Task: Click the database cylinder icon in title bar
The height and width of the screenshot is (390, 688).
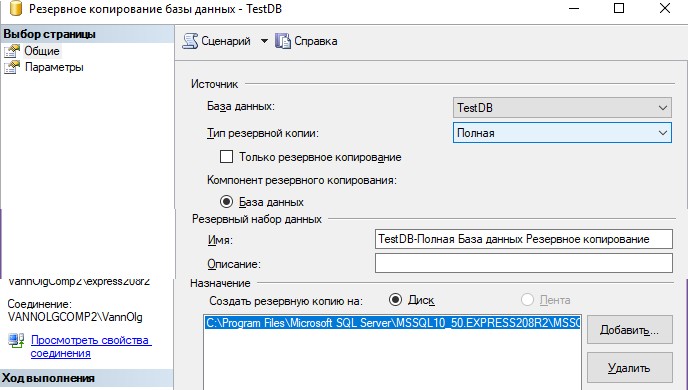Action: (16, 8)
